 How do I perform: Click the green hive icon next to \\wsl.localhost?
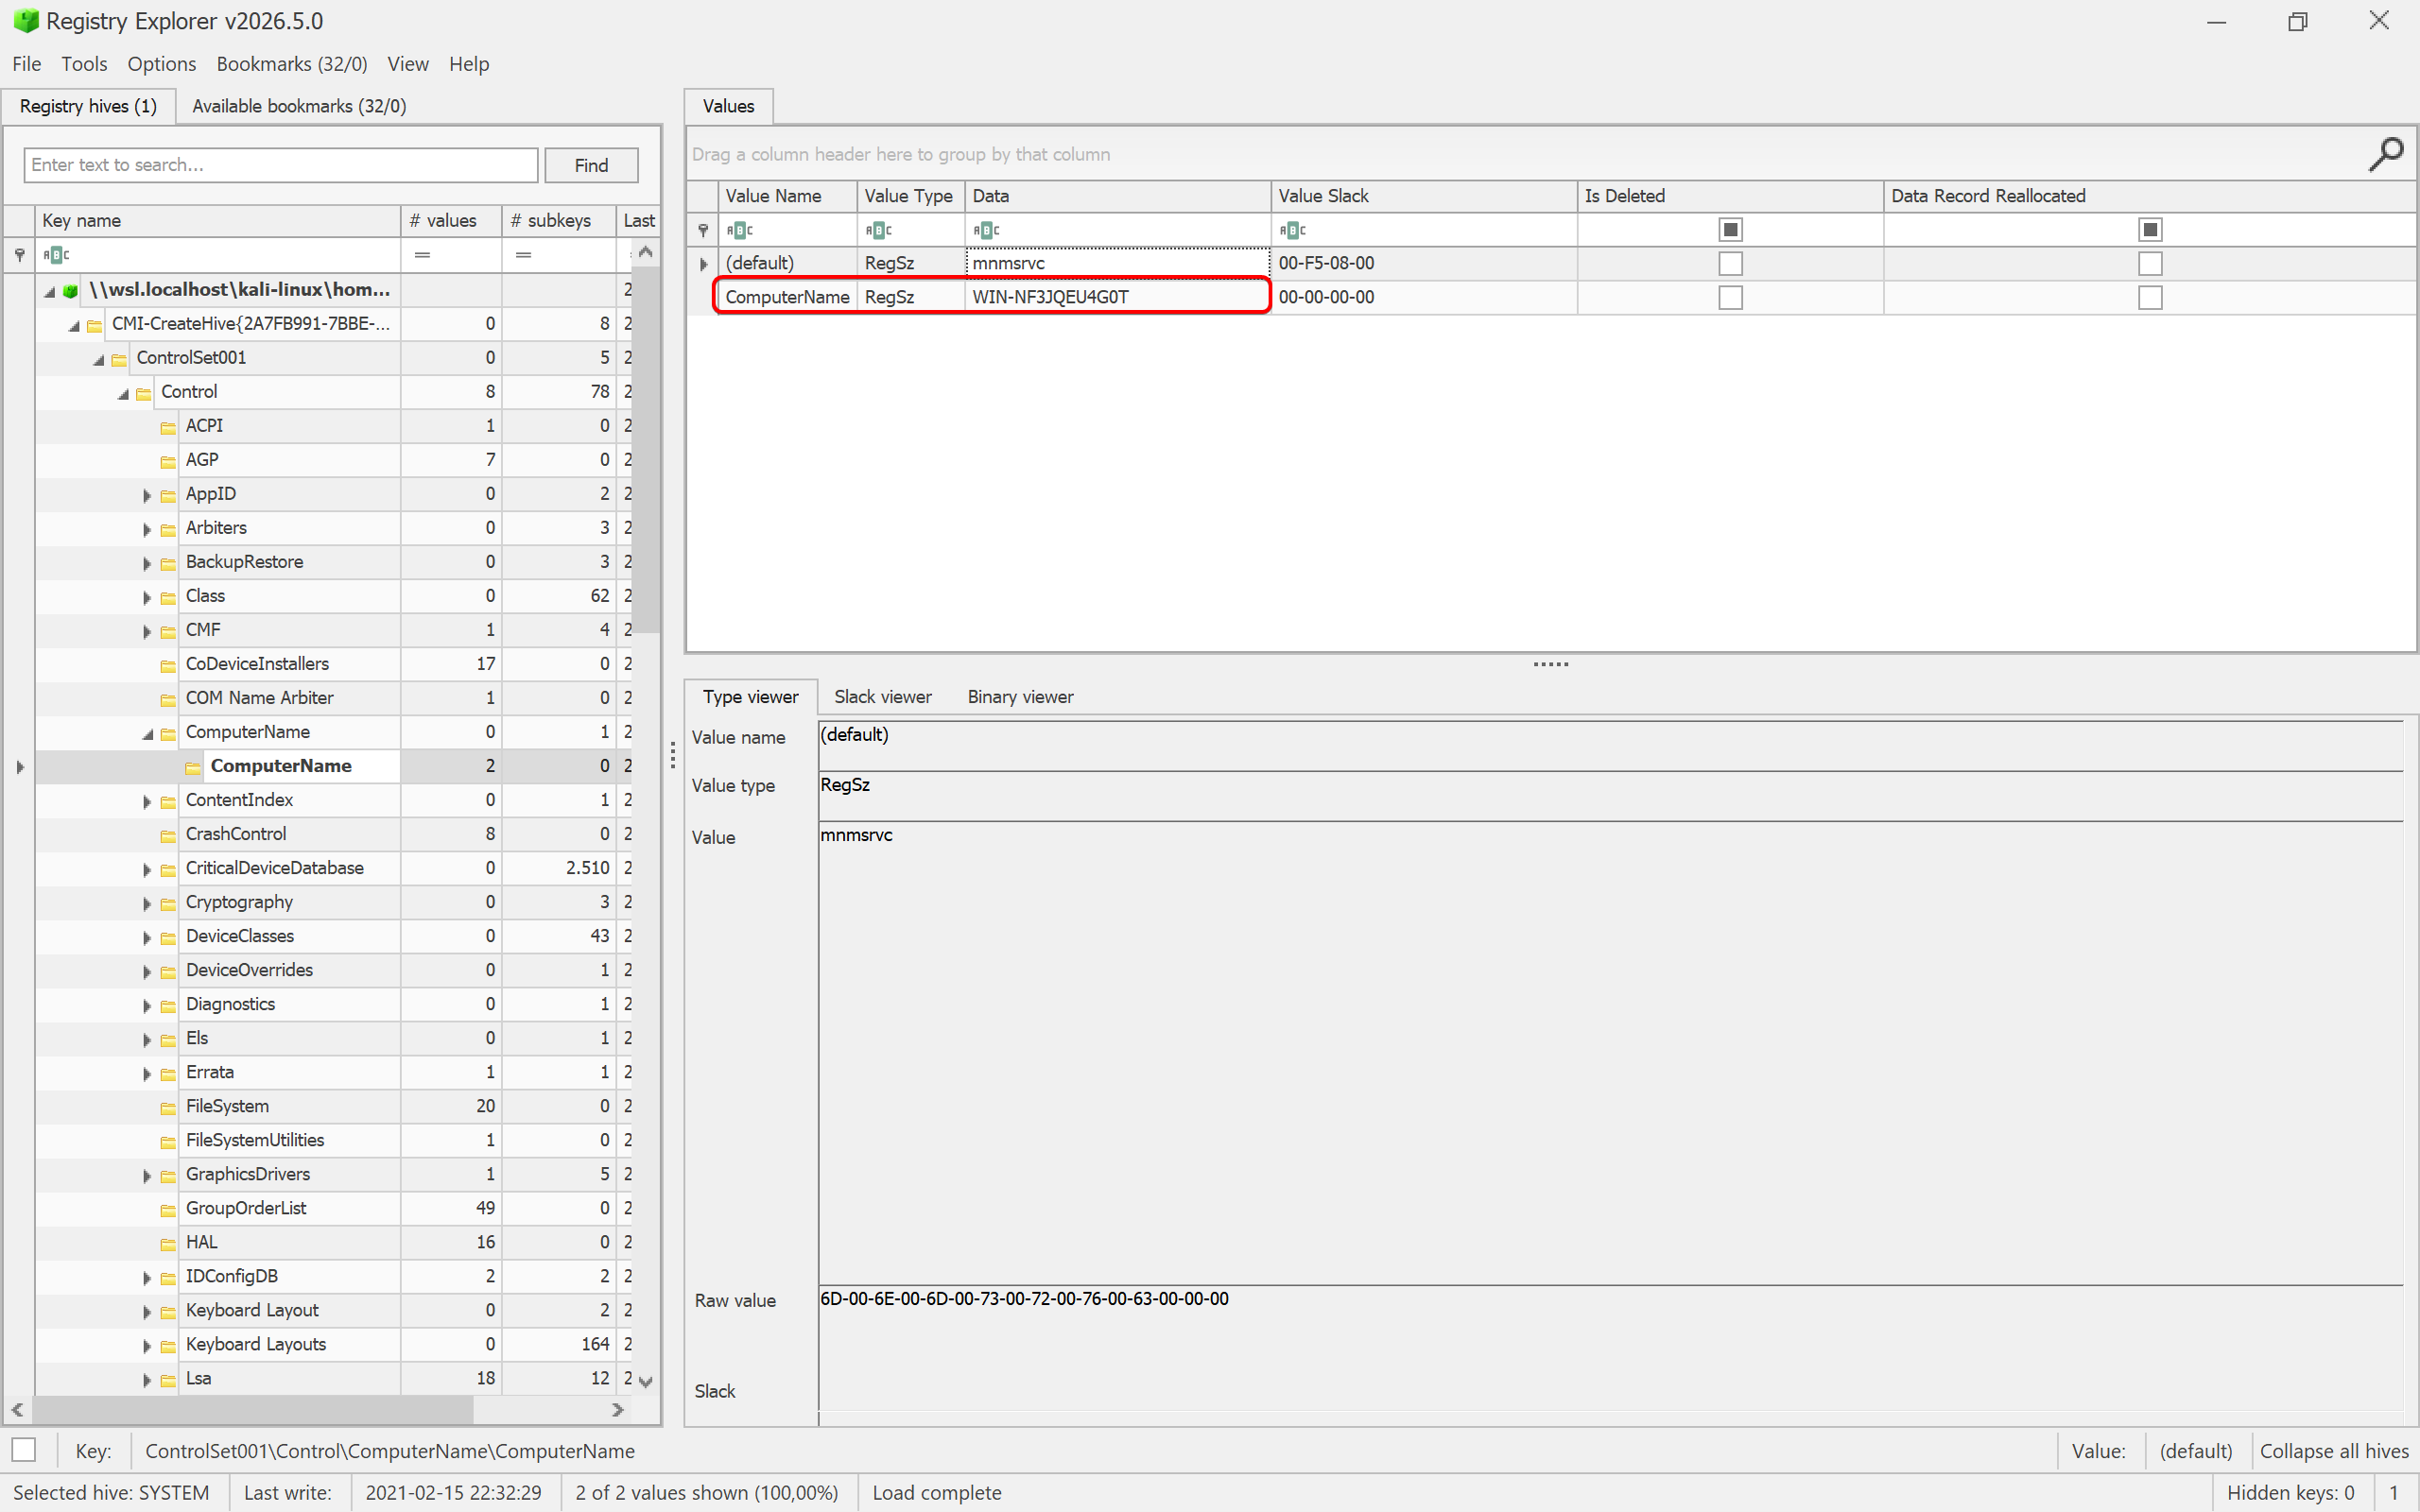[70, 290]
